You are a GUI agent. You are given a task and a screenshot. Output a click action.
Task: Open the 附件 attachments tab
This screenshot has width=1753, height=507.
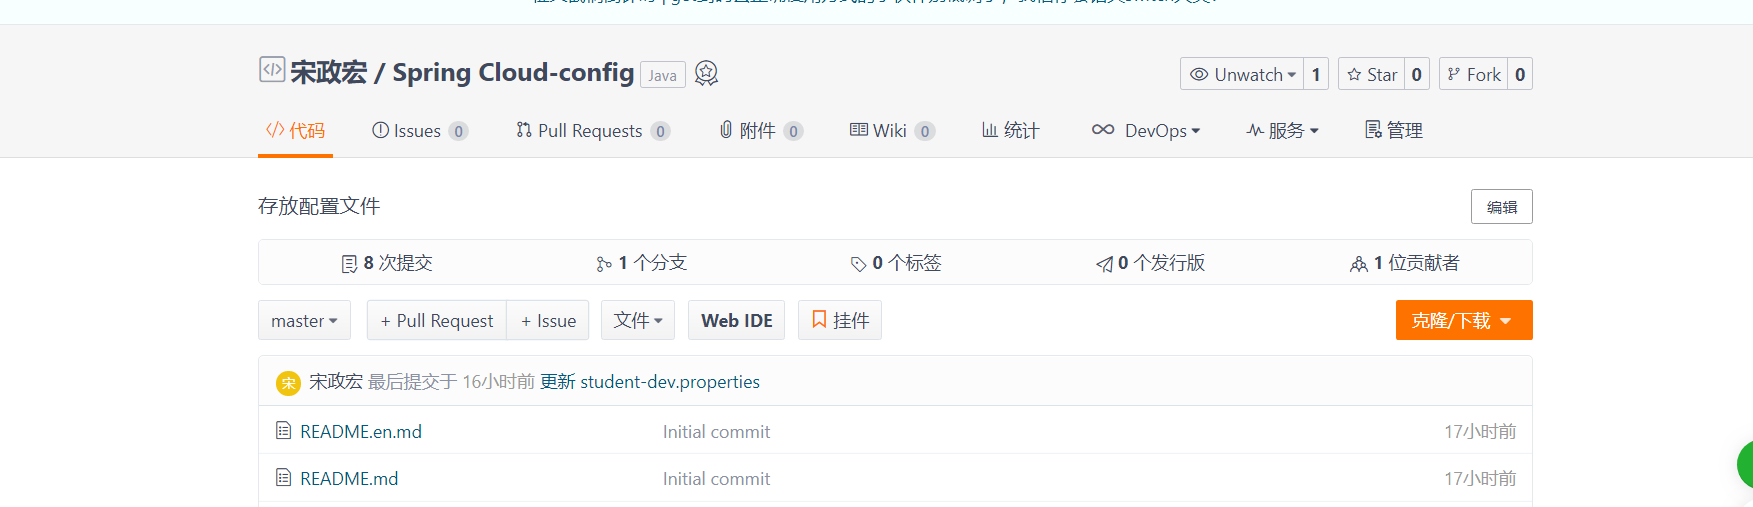pos(761,131)
